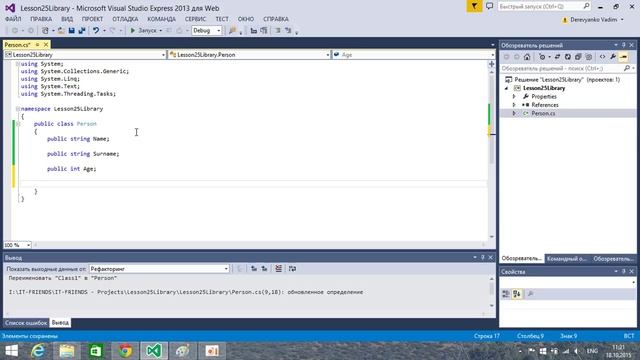
Task: Open the КОМАНДА menu
Action: [x=161, y=19]
